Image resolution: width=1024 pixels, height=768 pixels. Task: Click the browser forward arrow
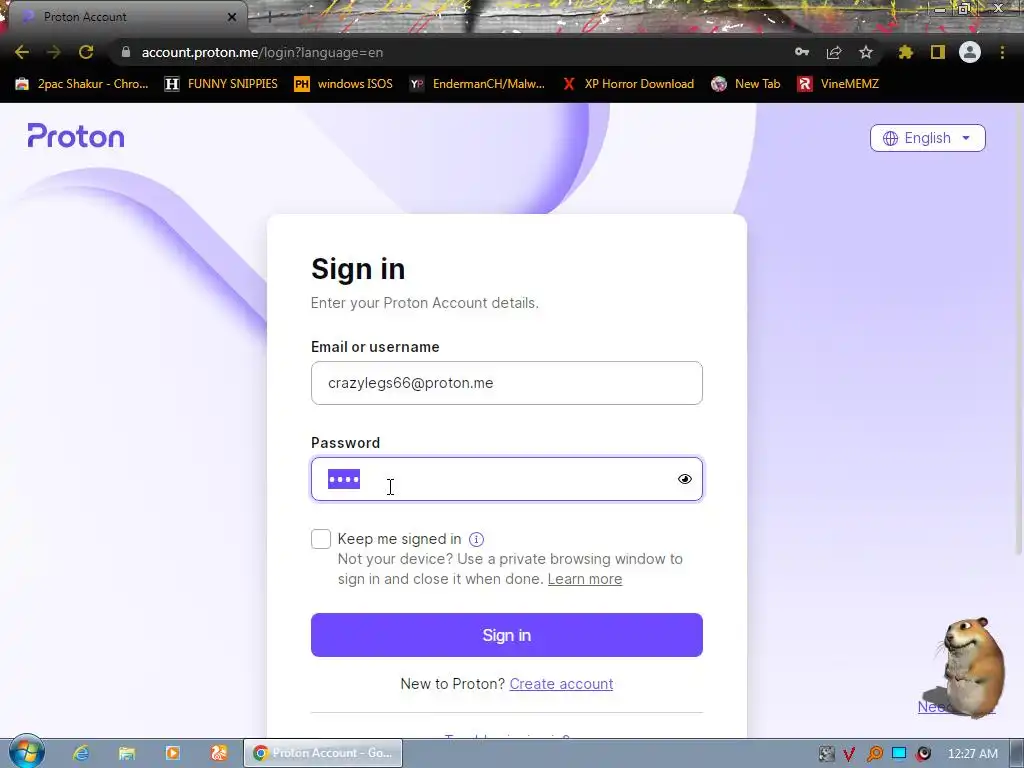click(54, 52)
